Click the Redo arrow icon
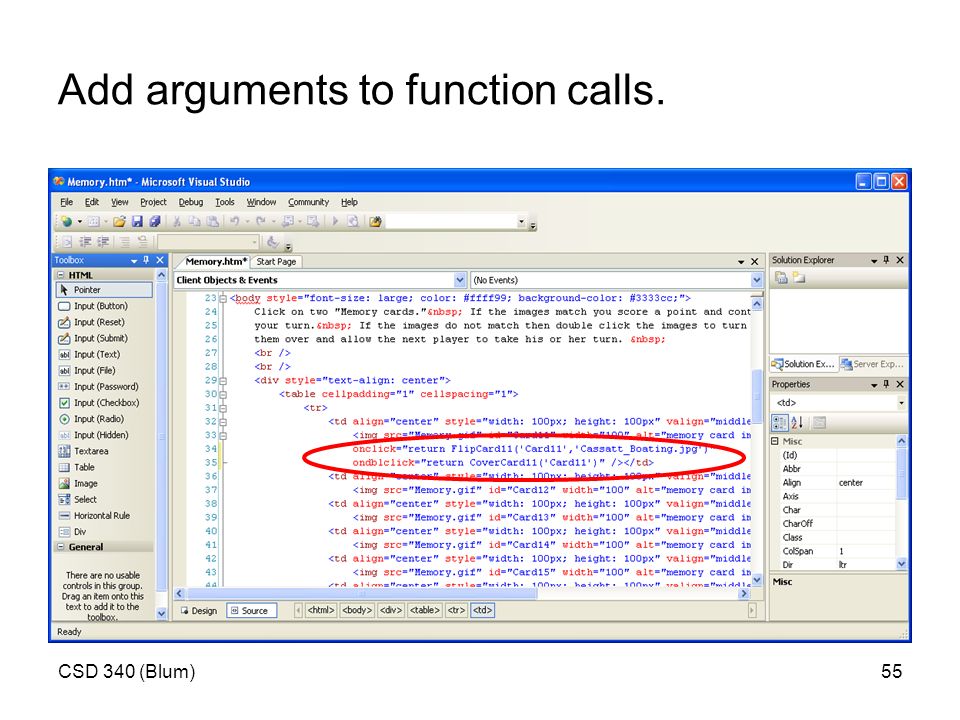This screenshot has width=960, height=720. (261, 222)
